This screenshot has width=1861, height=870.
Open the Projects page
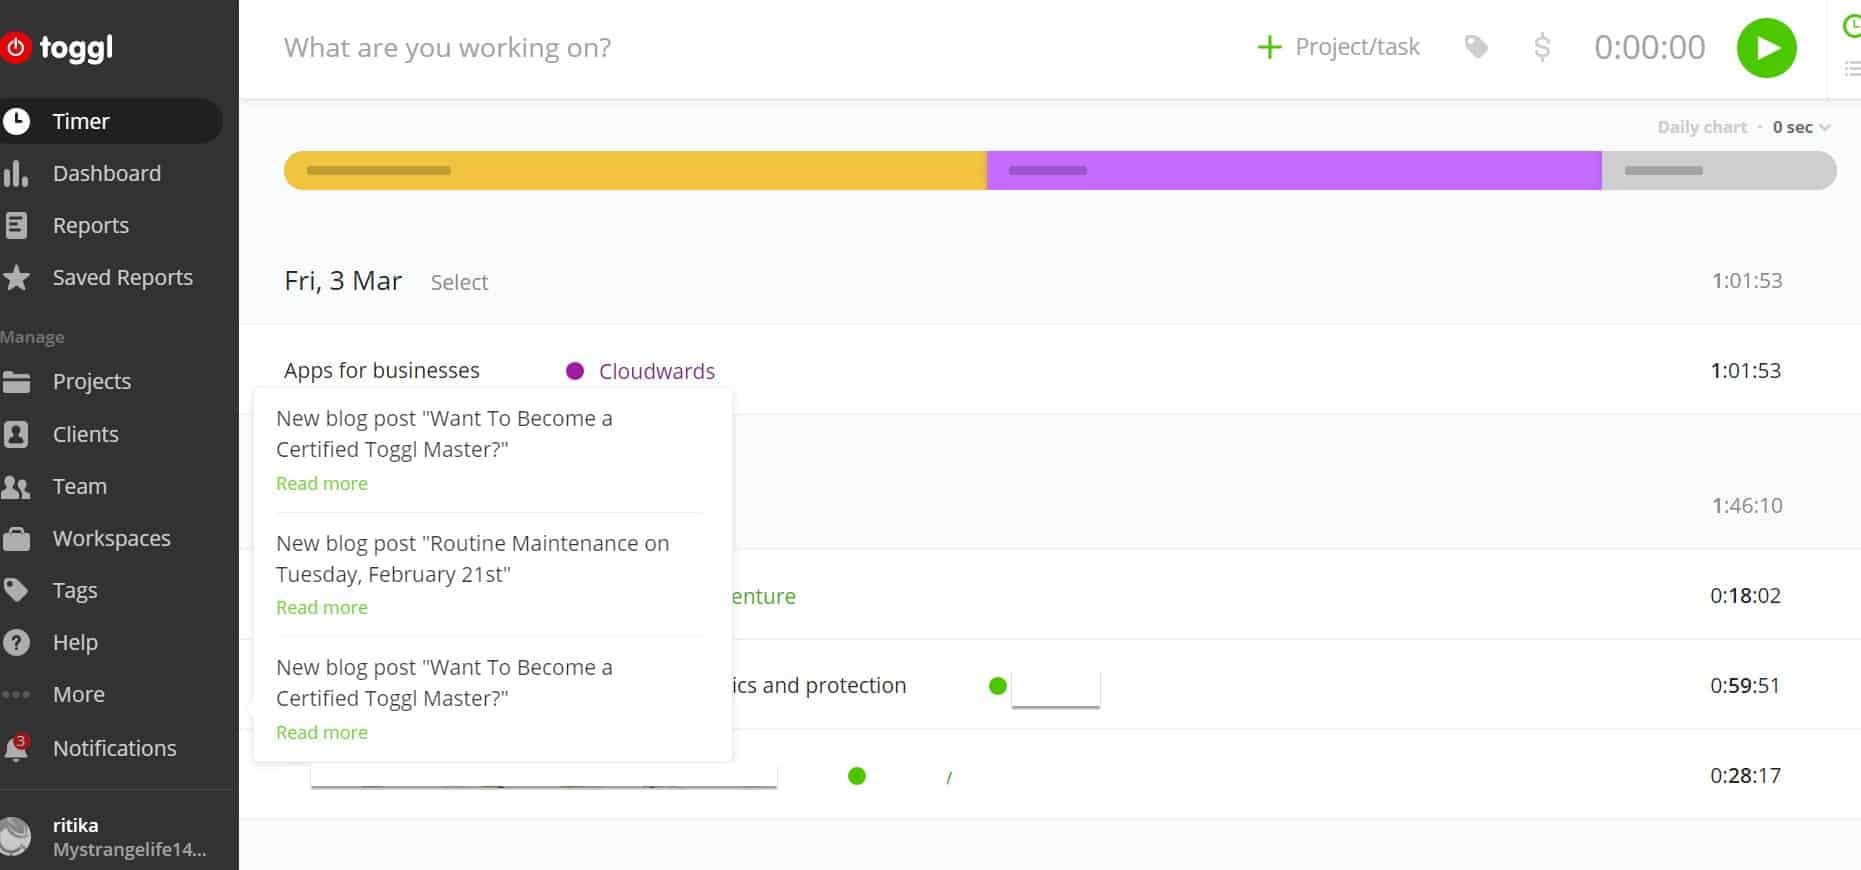click(x=91, y=381)
